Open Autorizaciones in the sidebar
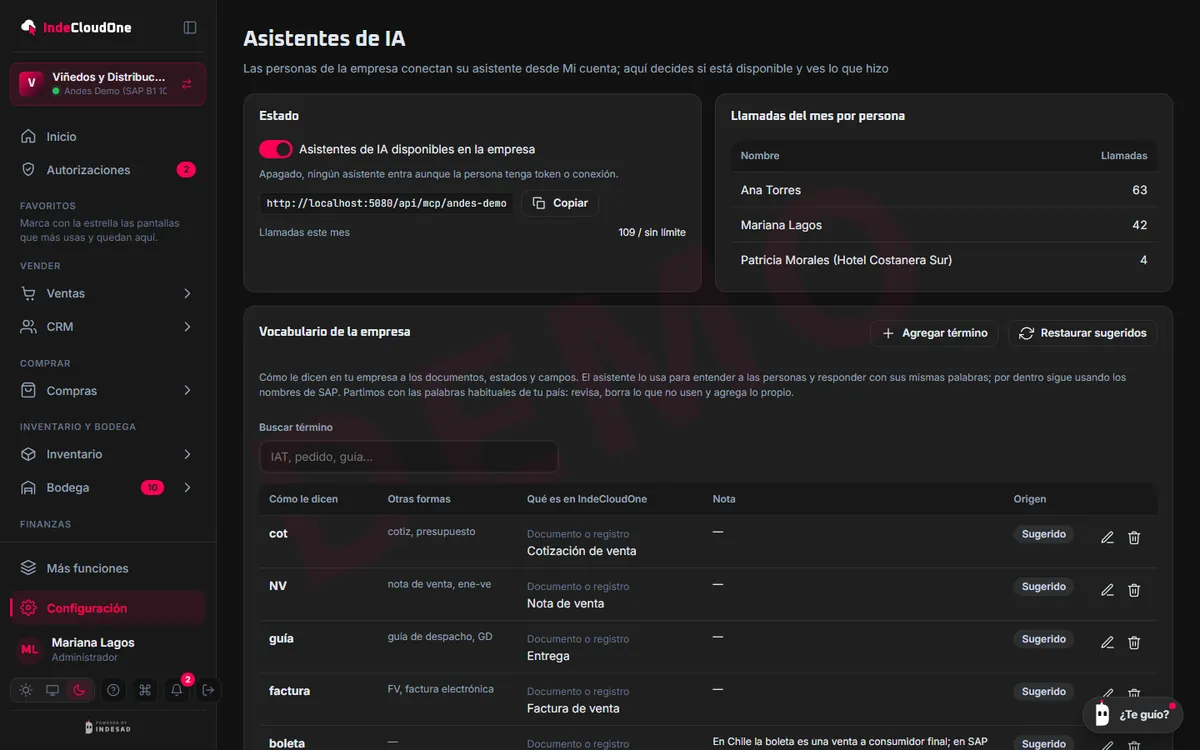Viewport: 1200px width, 750px height. click(108, 170)
